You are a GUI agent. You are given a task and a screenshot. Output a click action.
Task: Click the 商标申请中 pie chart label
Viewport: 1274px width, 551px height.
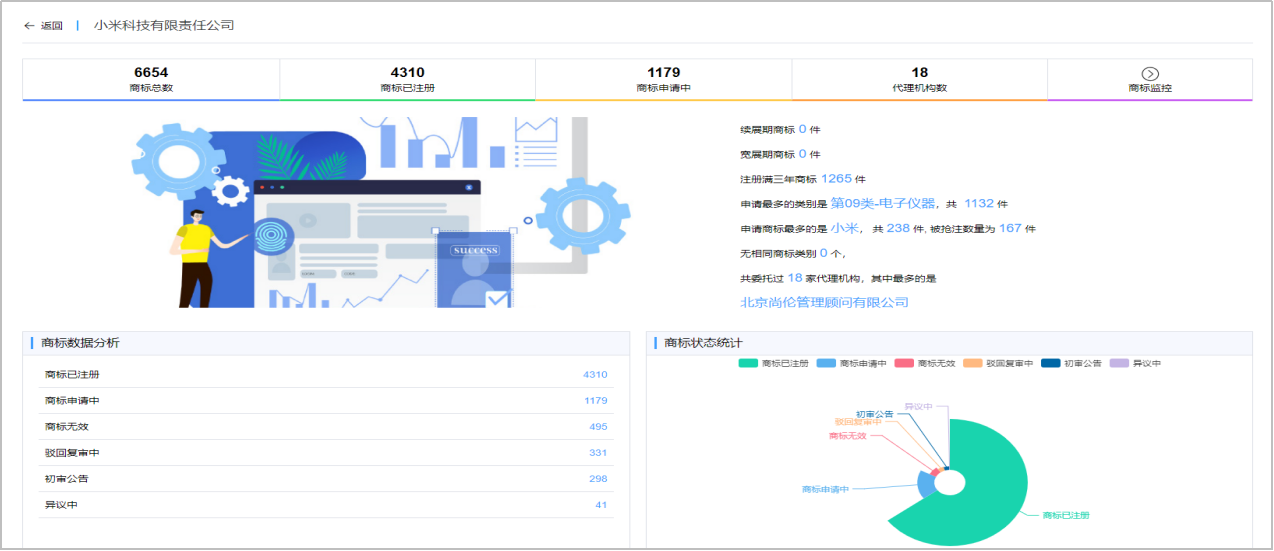coord(825,489)
